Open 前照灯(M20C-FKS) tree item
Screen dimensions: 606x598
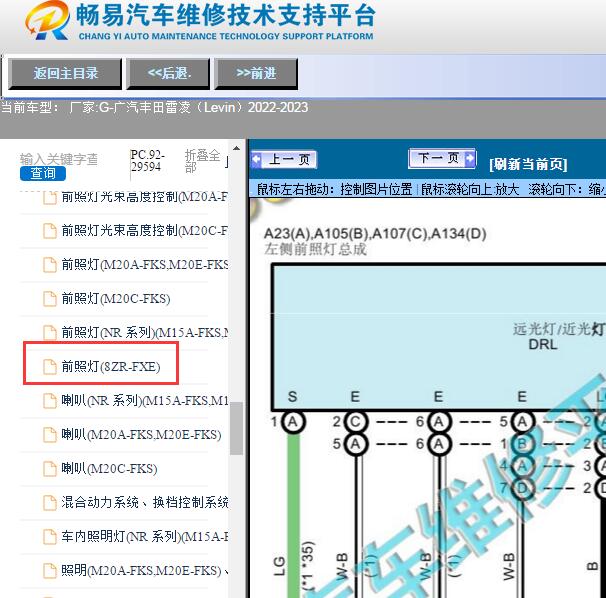[116, 298]
